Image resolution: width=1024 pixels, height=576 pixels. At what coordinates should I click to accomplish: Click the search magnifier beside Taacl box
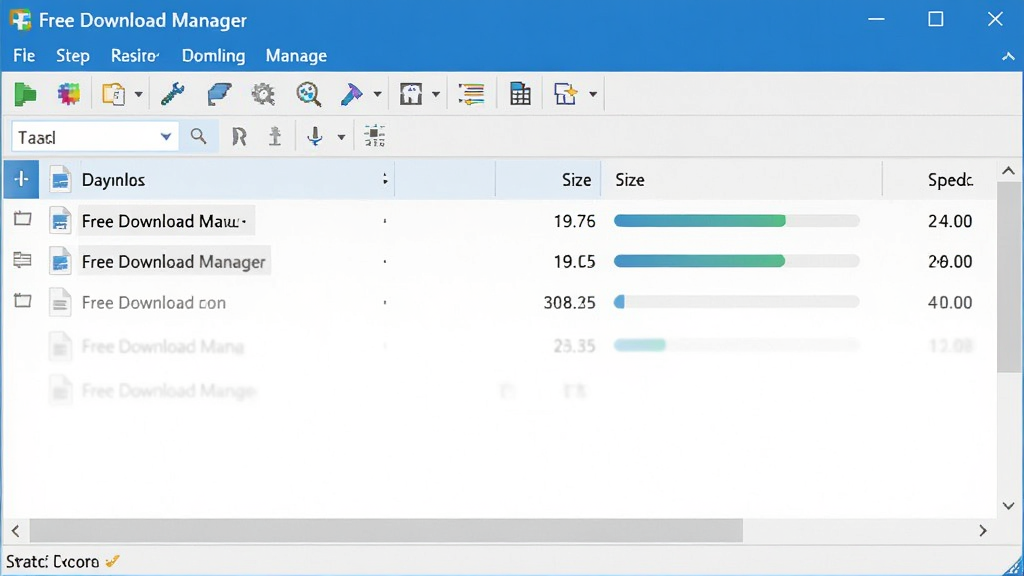click(199, 136)
